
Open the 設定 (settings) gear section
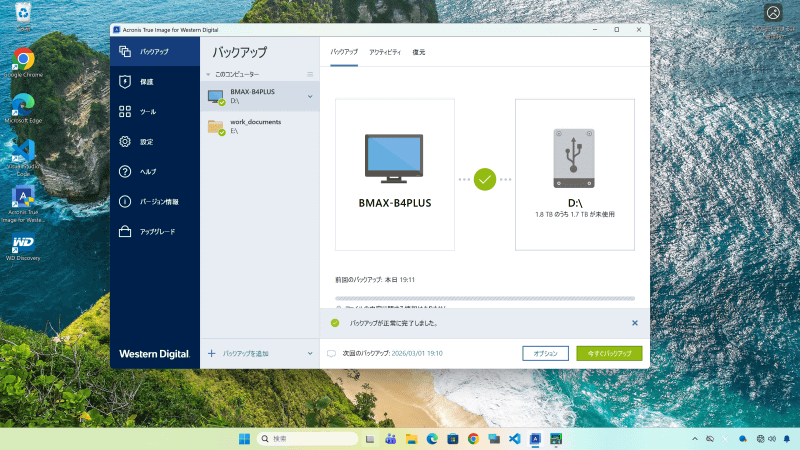coord(155,142)
